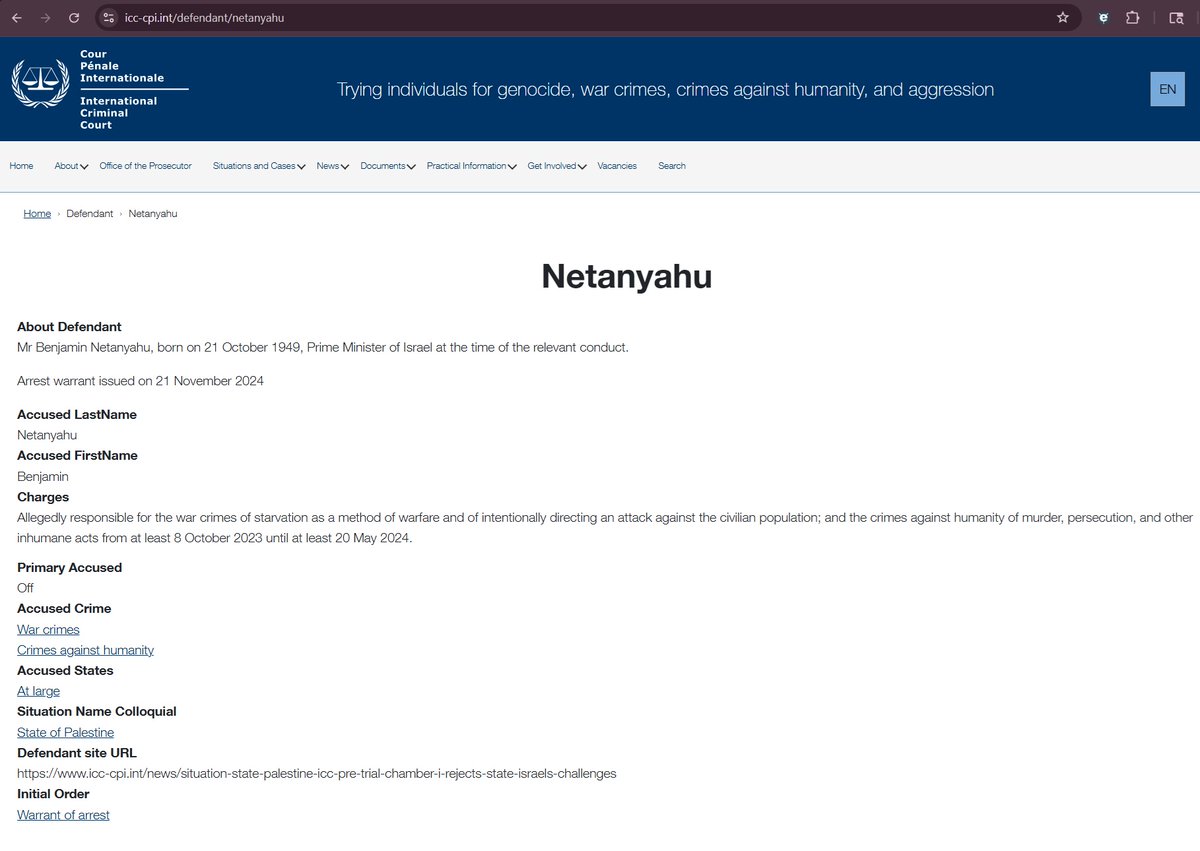The height and width of the screenshot is (851, 1200).
Task: Open Office of the Prosecutor menu item
Action: point(145,166)
